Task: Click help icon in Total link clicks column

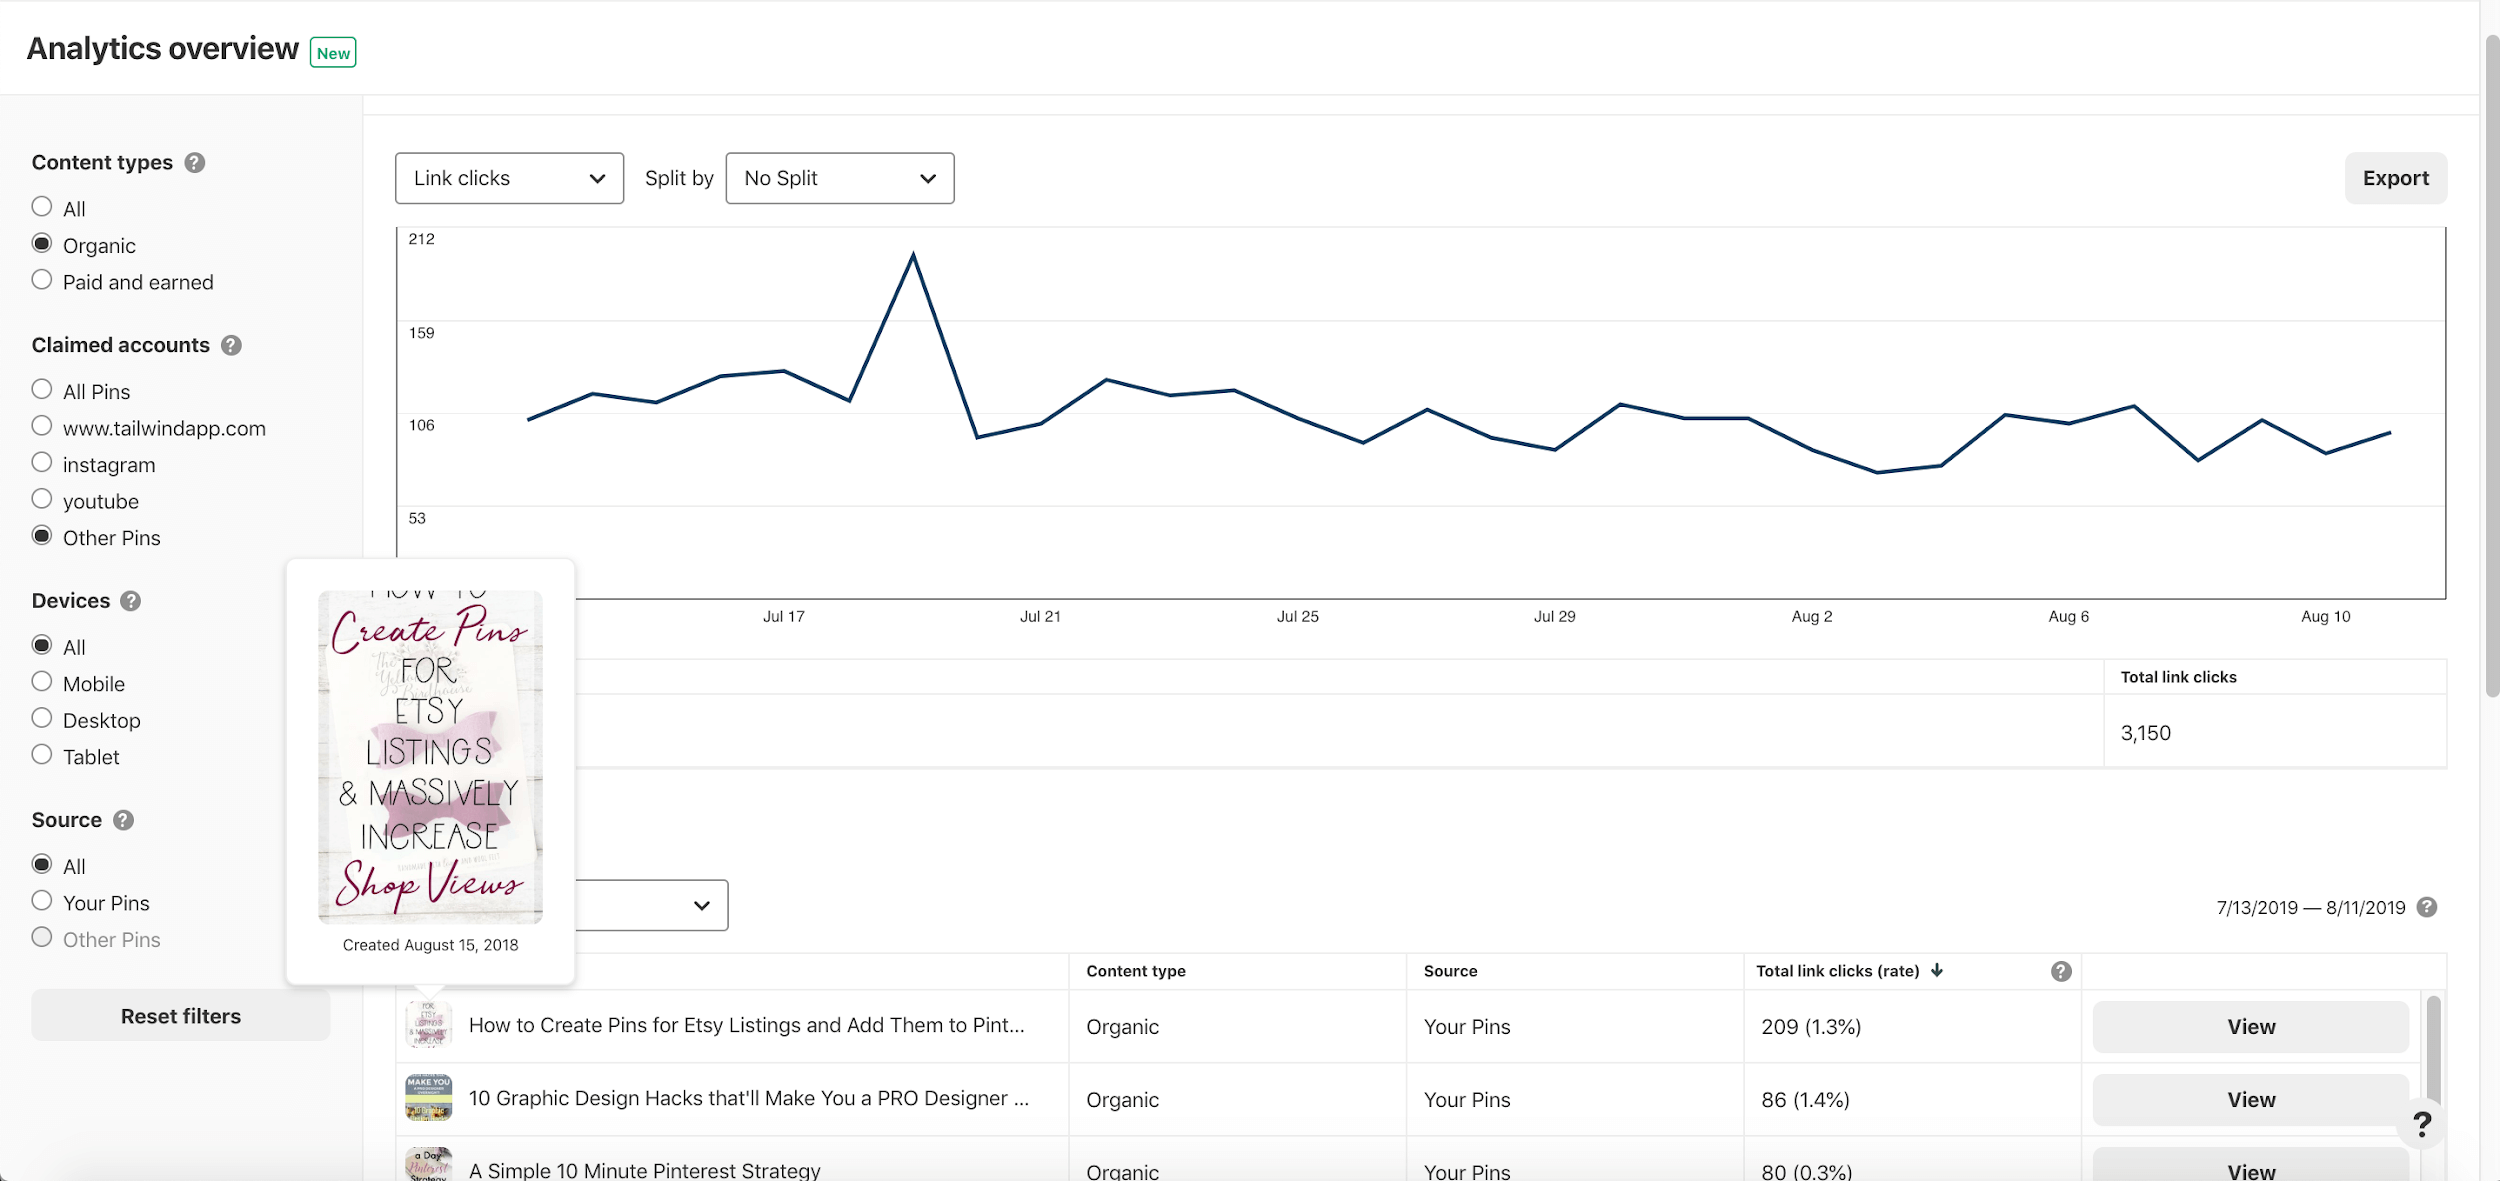Action: 2061,971
